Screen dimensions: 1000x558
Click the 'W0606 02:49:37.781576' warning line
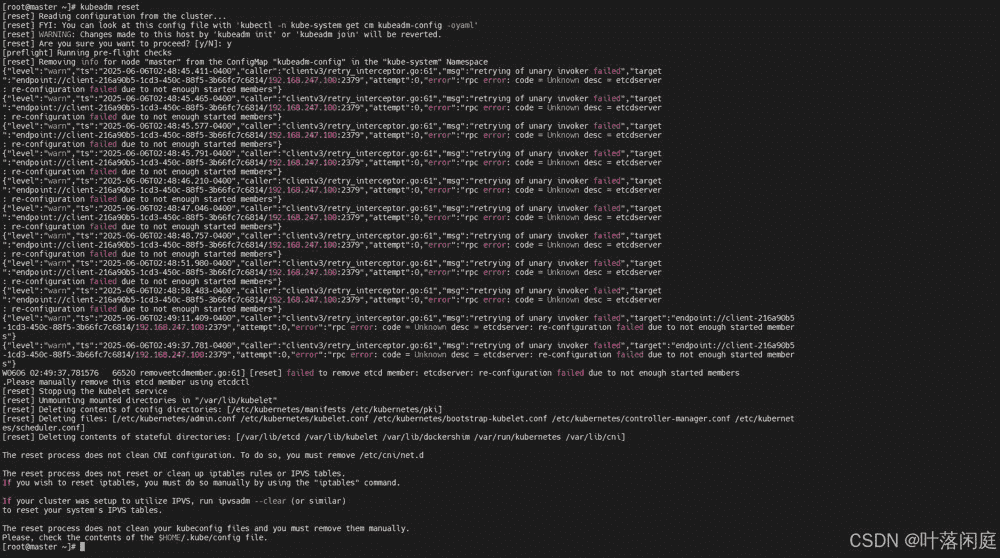[x=371, y=373]
